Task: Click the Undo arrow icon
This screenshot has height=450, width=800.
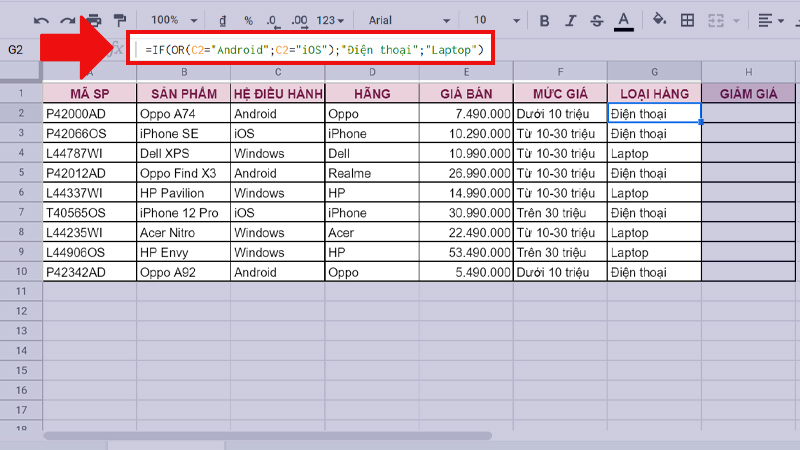Action: [41, 20]
